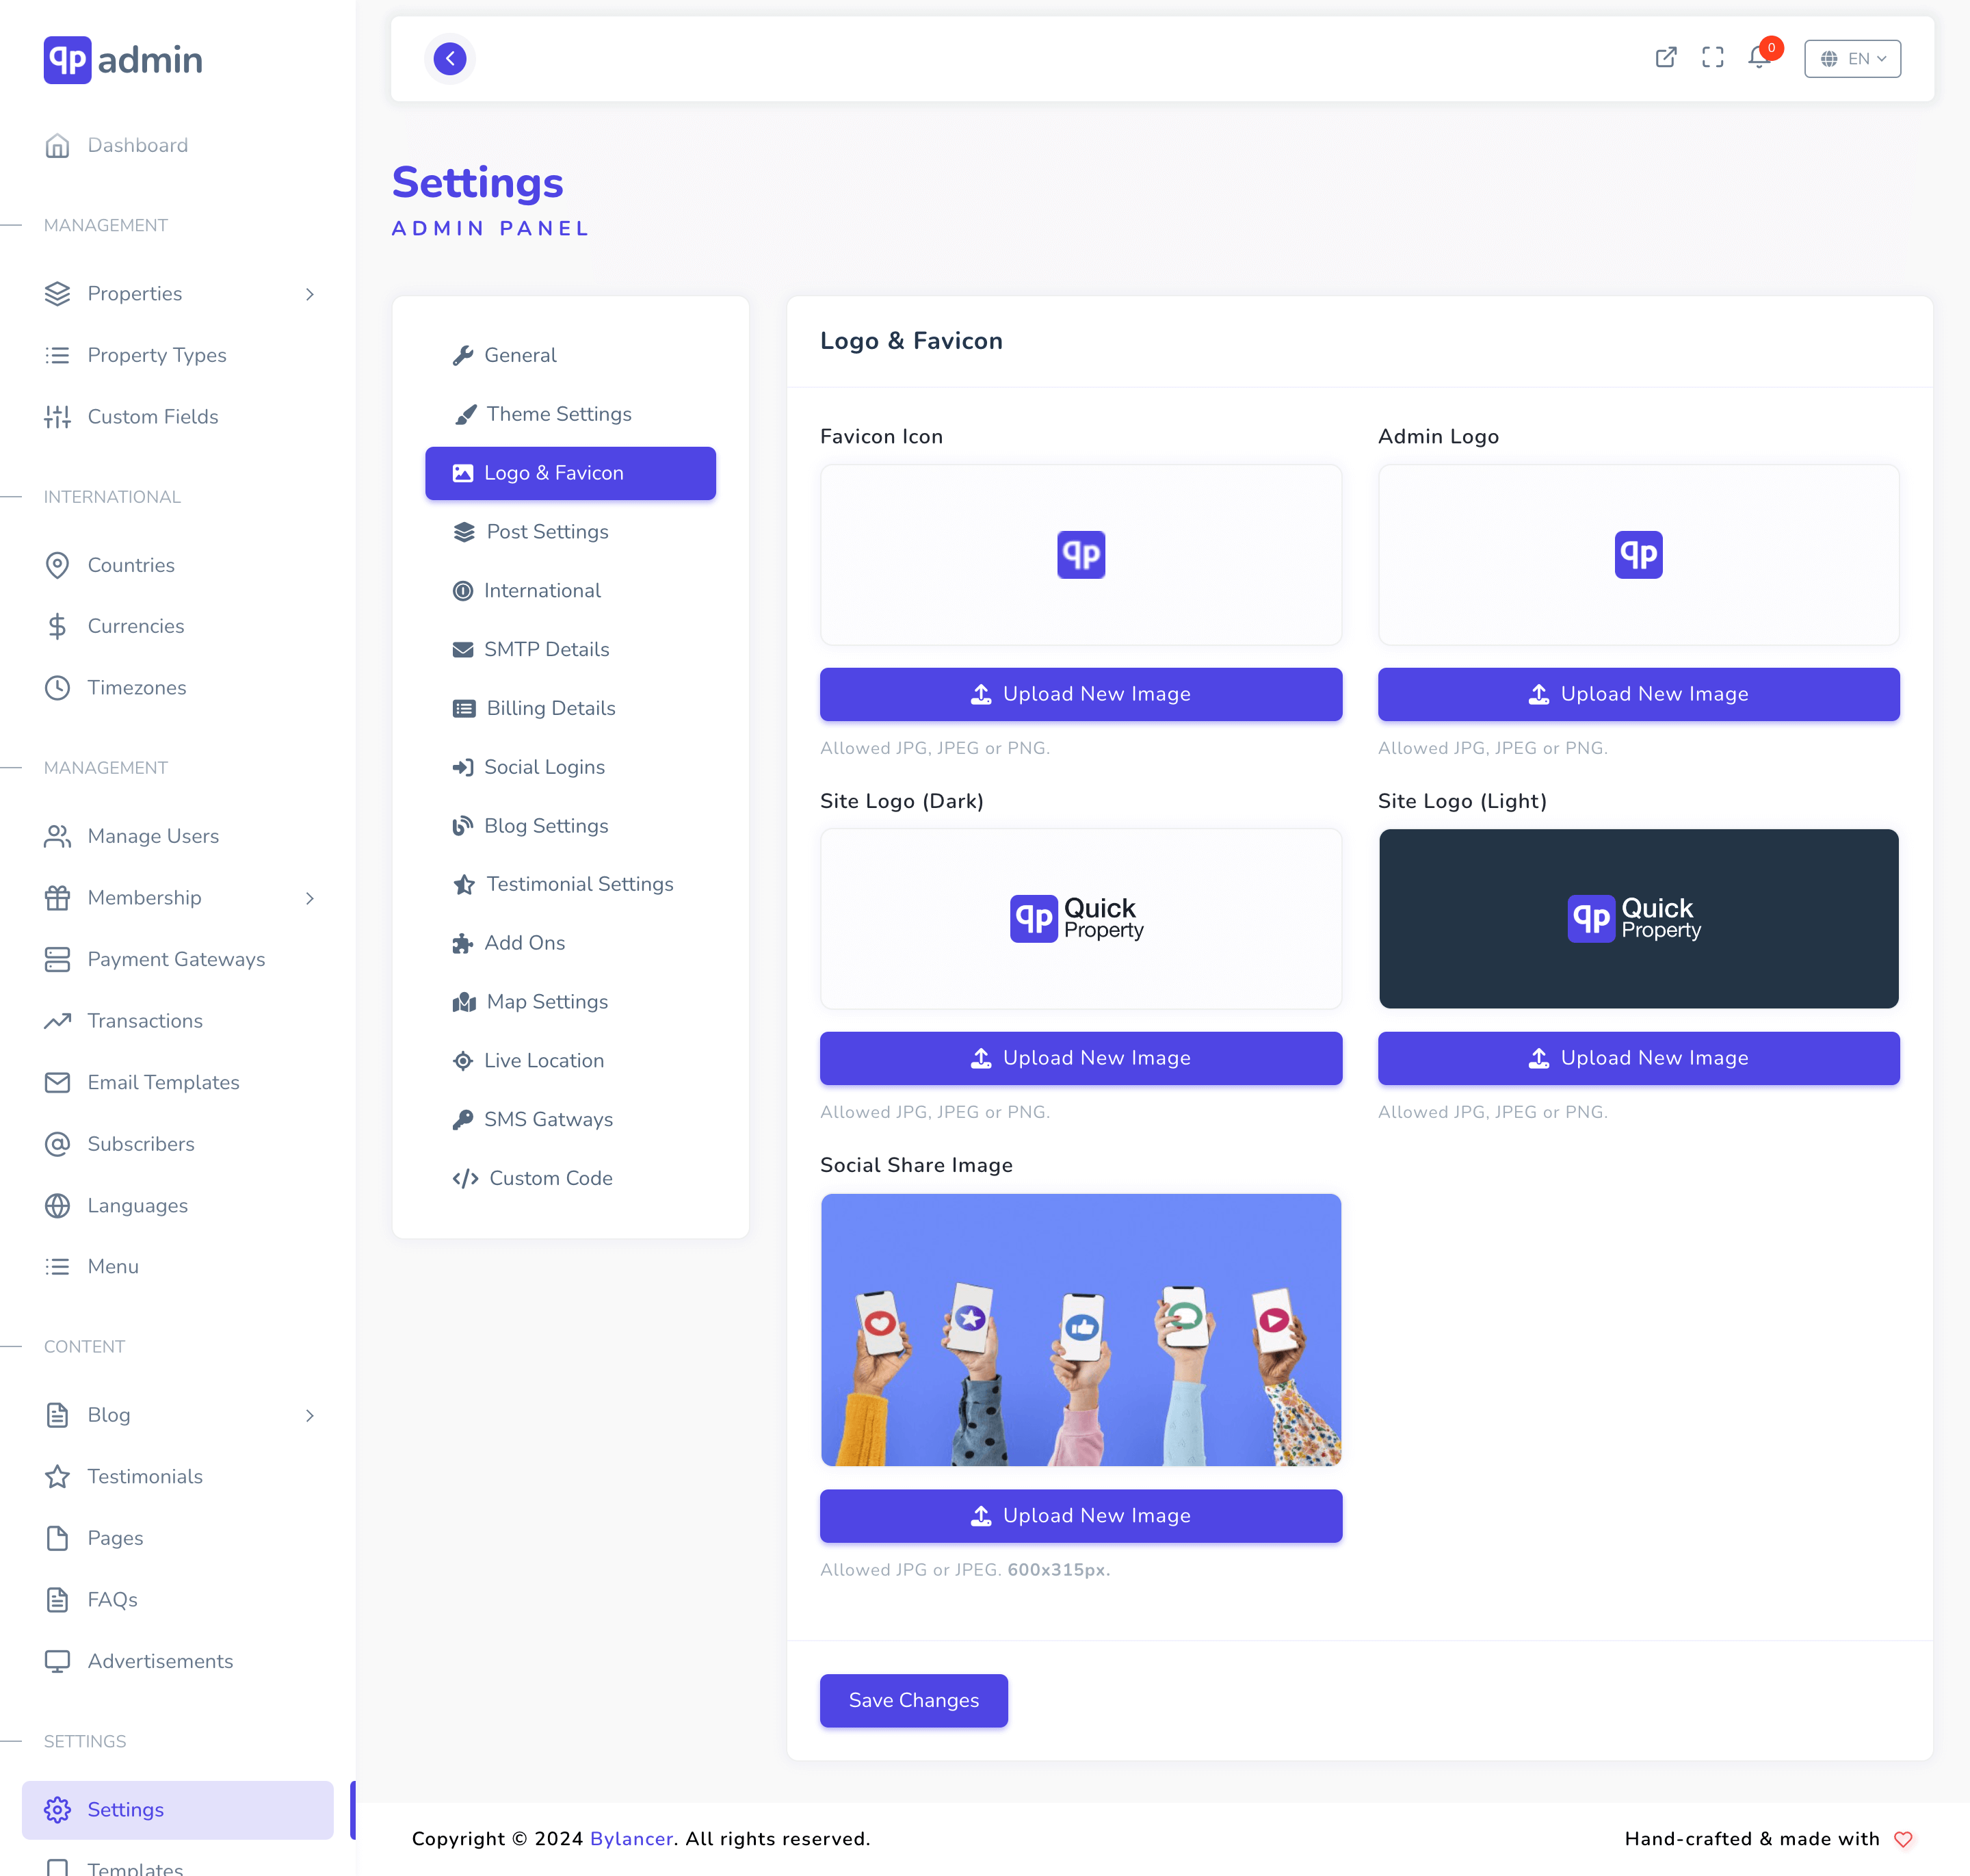Image resolution: width=1970 pixels, height=1876 pixels.
Task: Click the Advertisements monitor icon
Action: [58, 1661]
